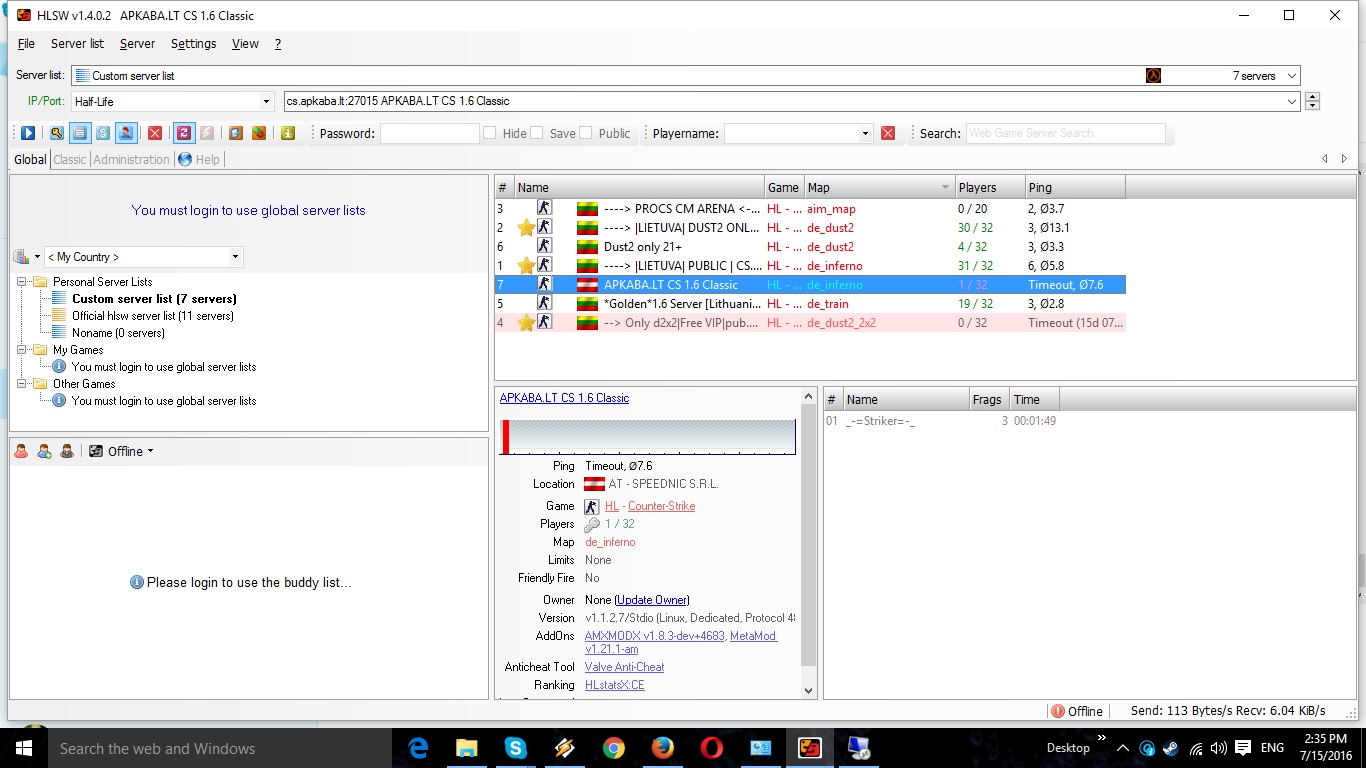Switch to the Classic tab
This screenshot has height=768, width=1366.
[70, 159]
